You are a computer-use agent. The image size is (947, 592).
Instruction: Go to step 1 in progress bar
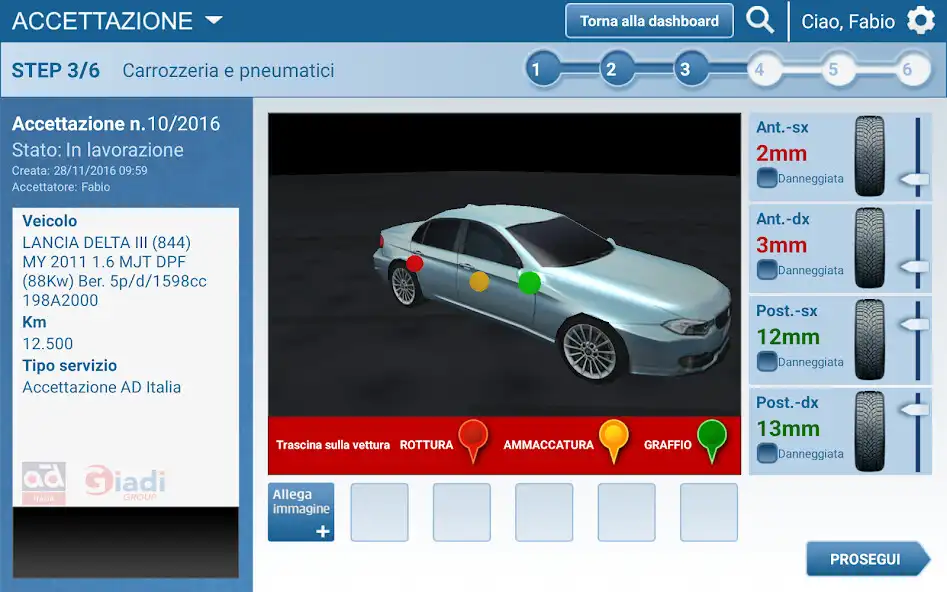[x=537, y=70]
